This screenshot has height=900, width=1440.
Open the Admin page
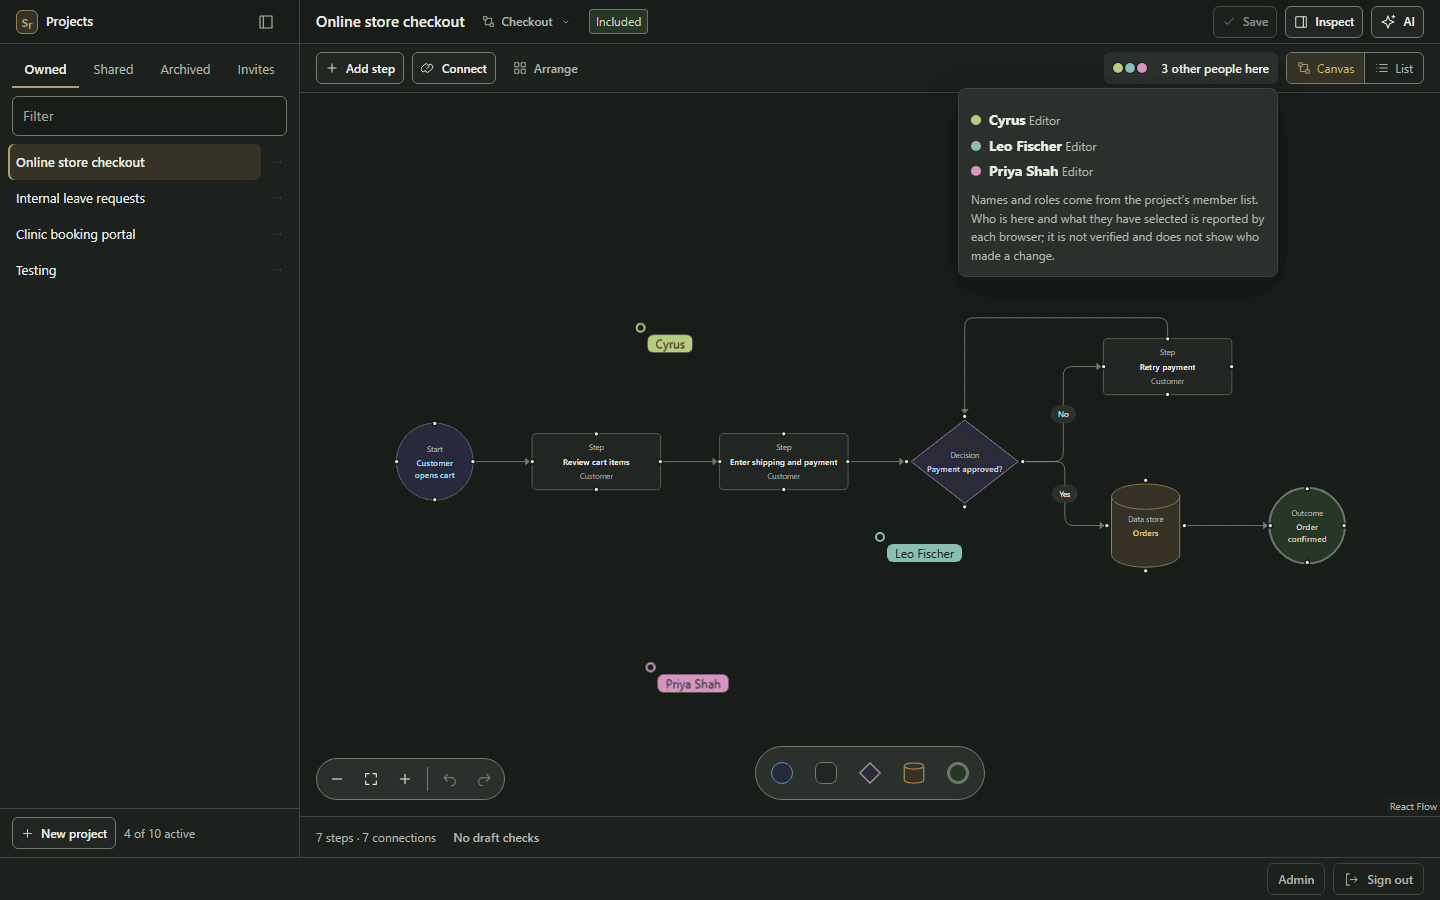[1296, 880]
